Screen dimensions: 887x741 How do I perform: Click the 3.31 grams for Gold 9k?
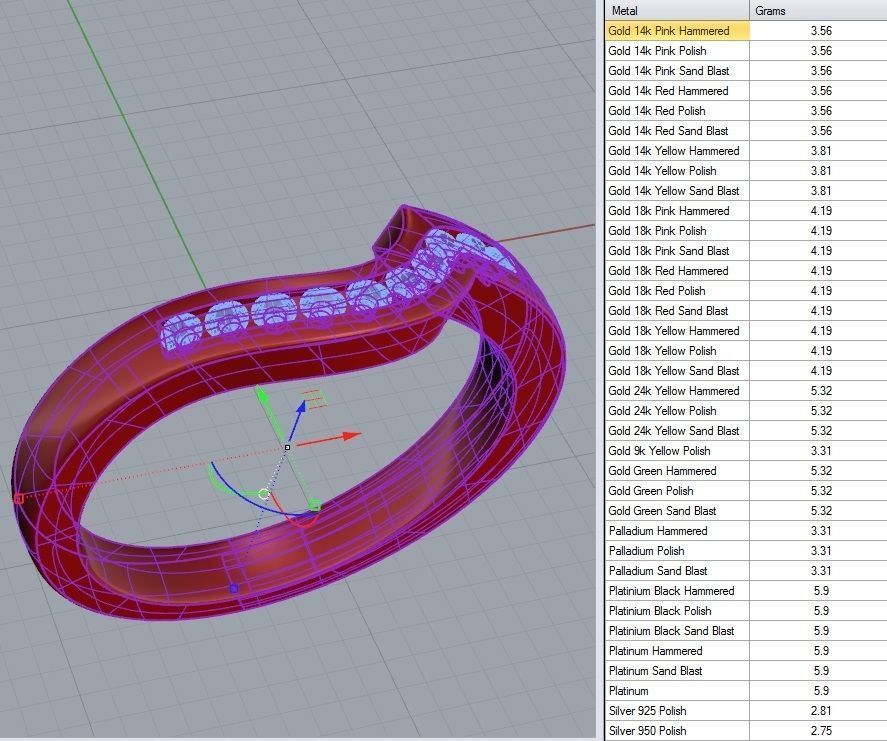pyautogui.click(x=821, y=451)
